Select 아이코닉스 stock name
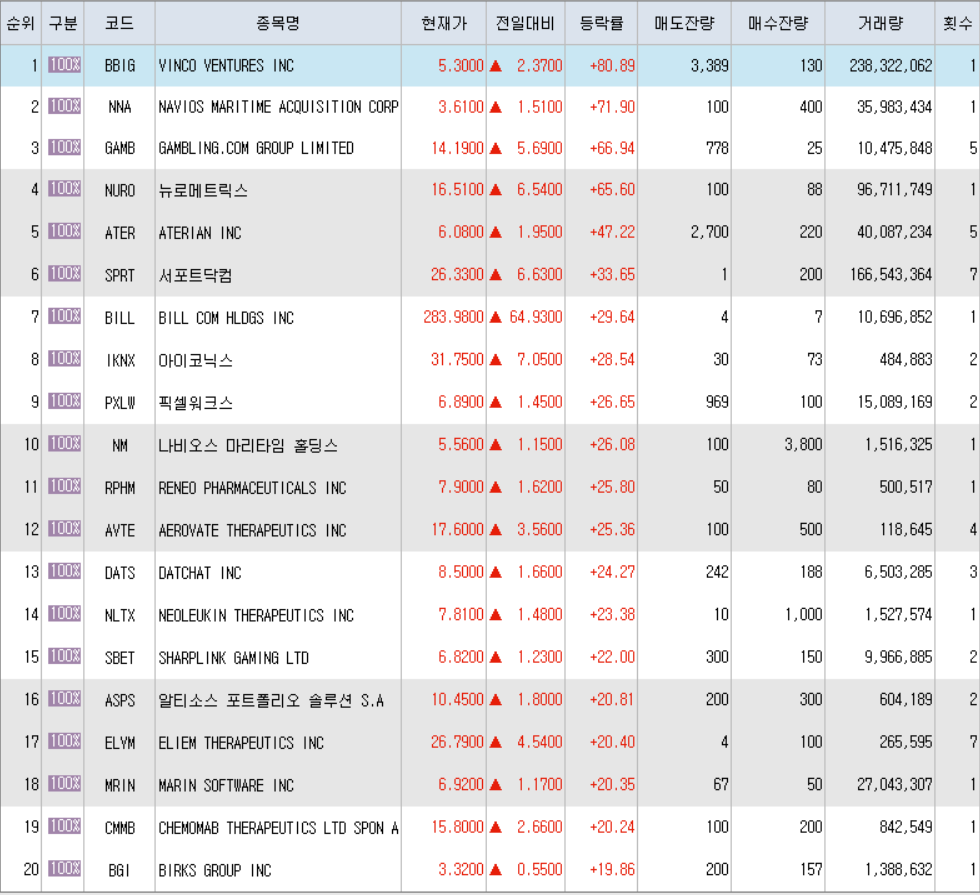The height and width of the screenshot is (895, 980). pyautogui.click(x=196, y=361)
